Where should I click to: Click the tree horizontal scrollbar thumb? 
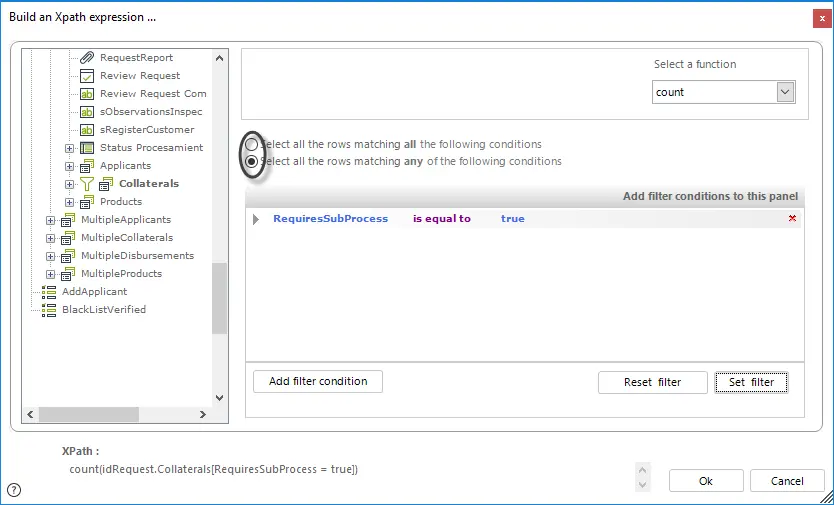[89, 415]
